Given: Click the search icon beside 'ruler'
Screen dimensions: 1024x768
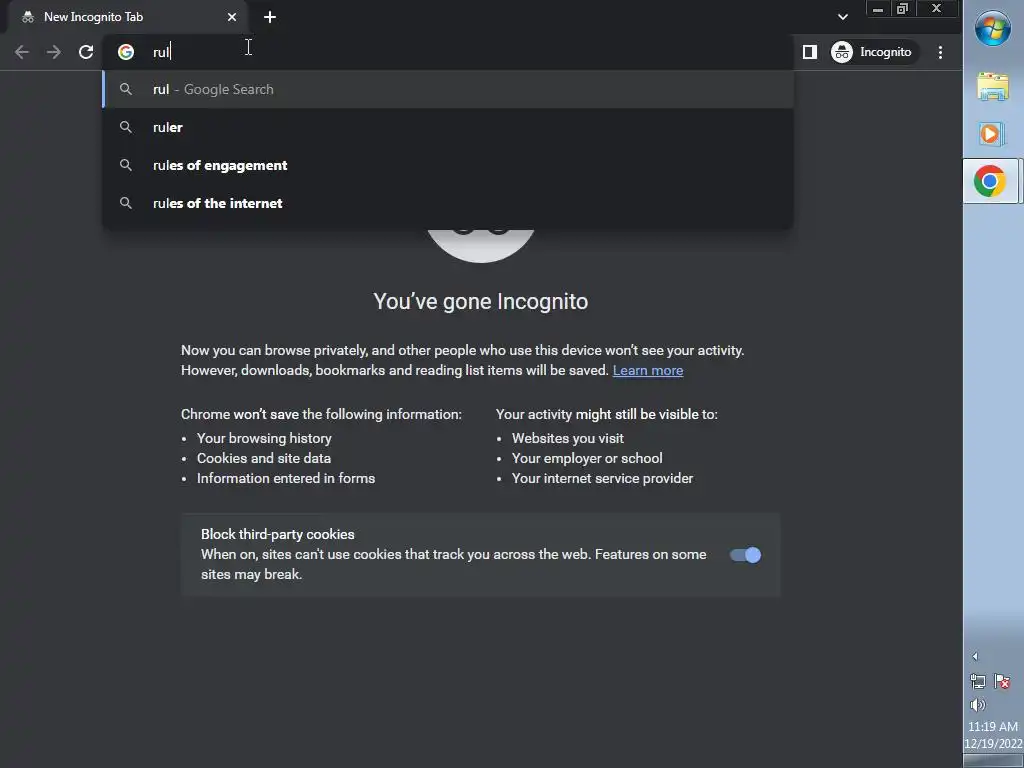Looking at the screenshot, I should (126, 127).
